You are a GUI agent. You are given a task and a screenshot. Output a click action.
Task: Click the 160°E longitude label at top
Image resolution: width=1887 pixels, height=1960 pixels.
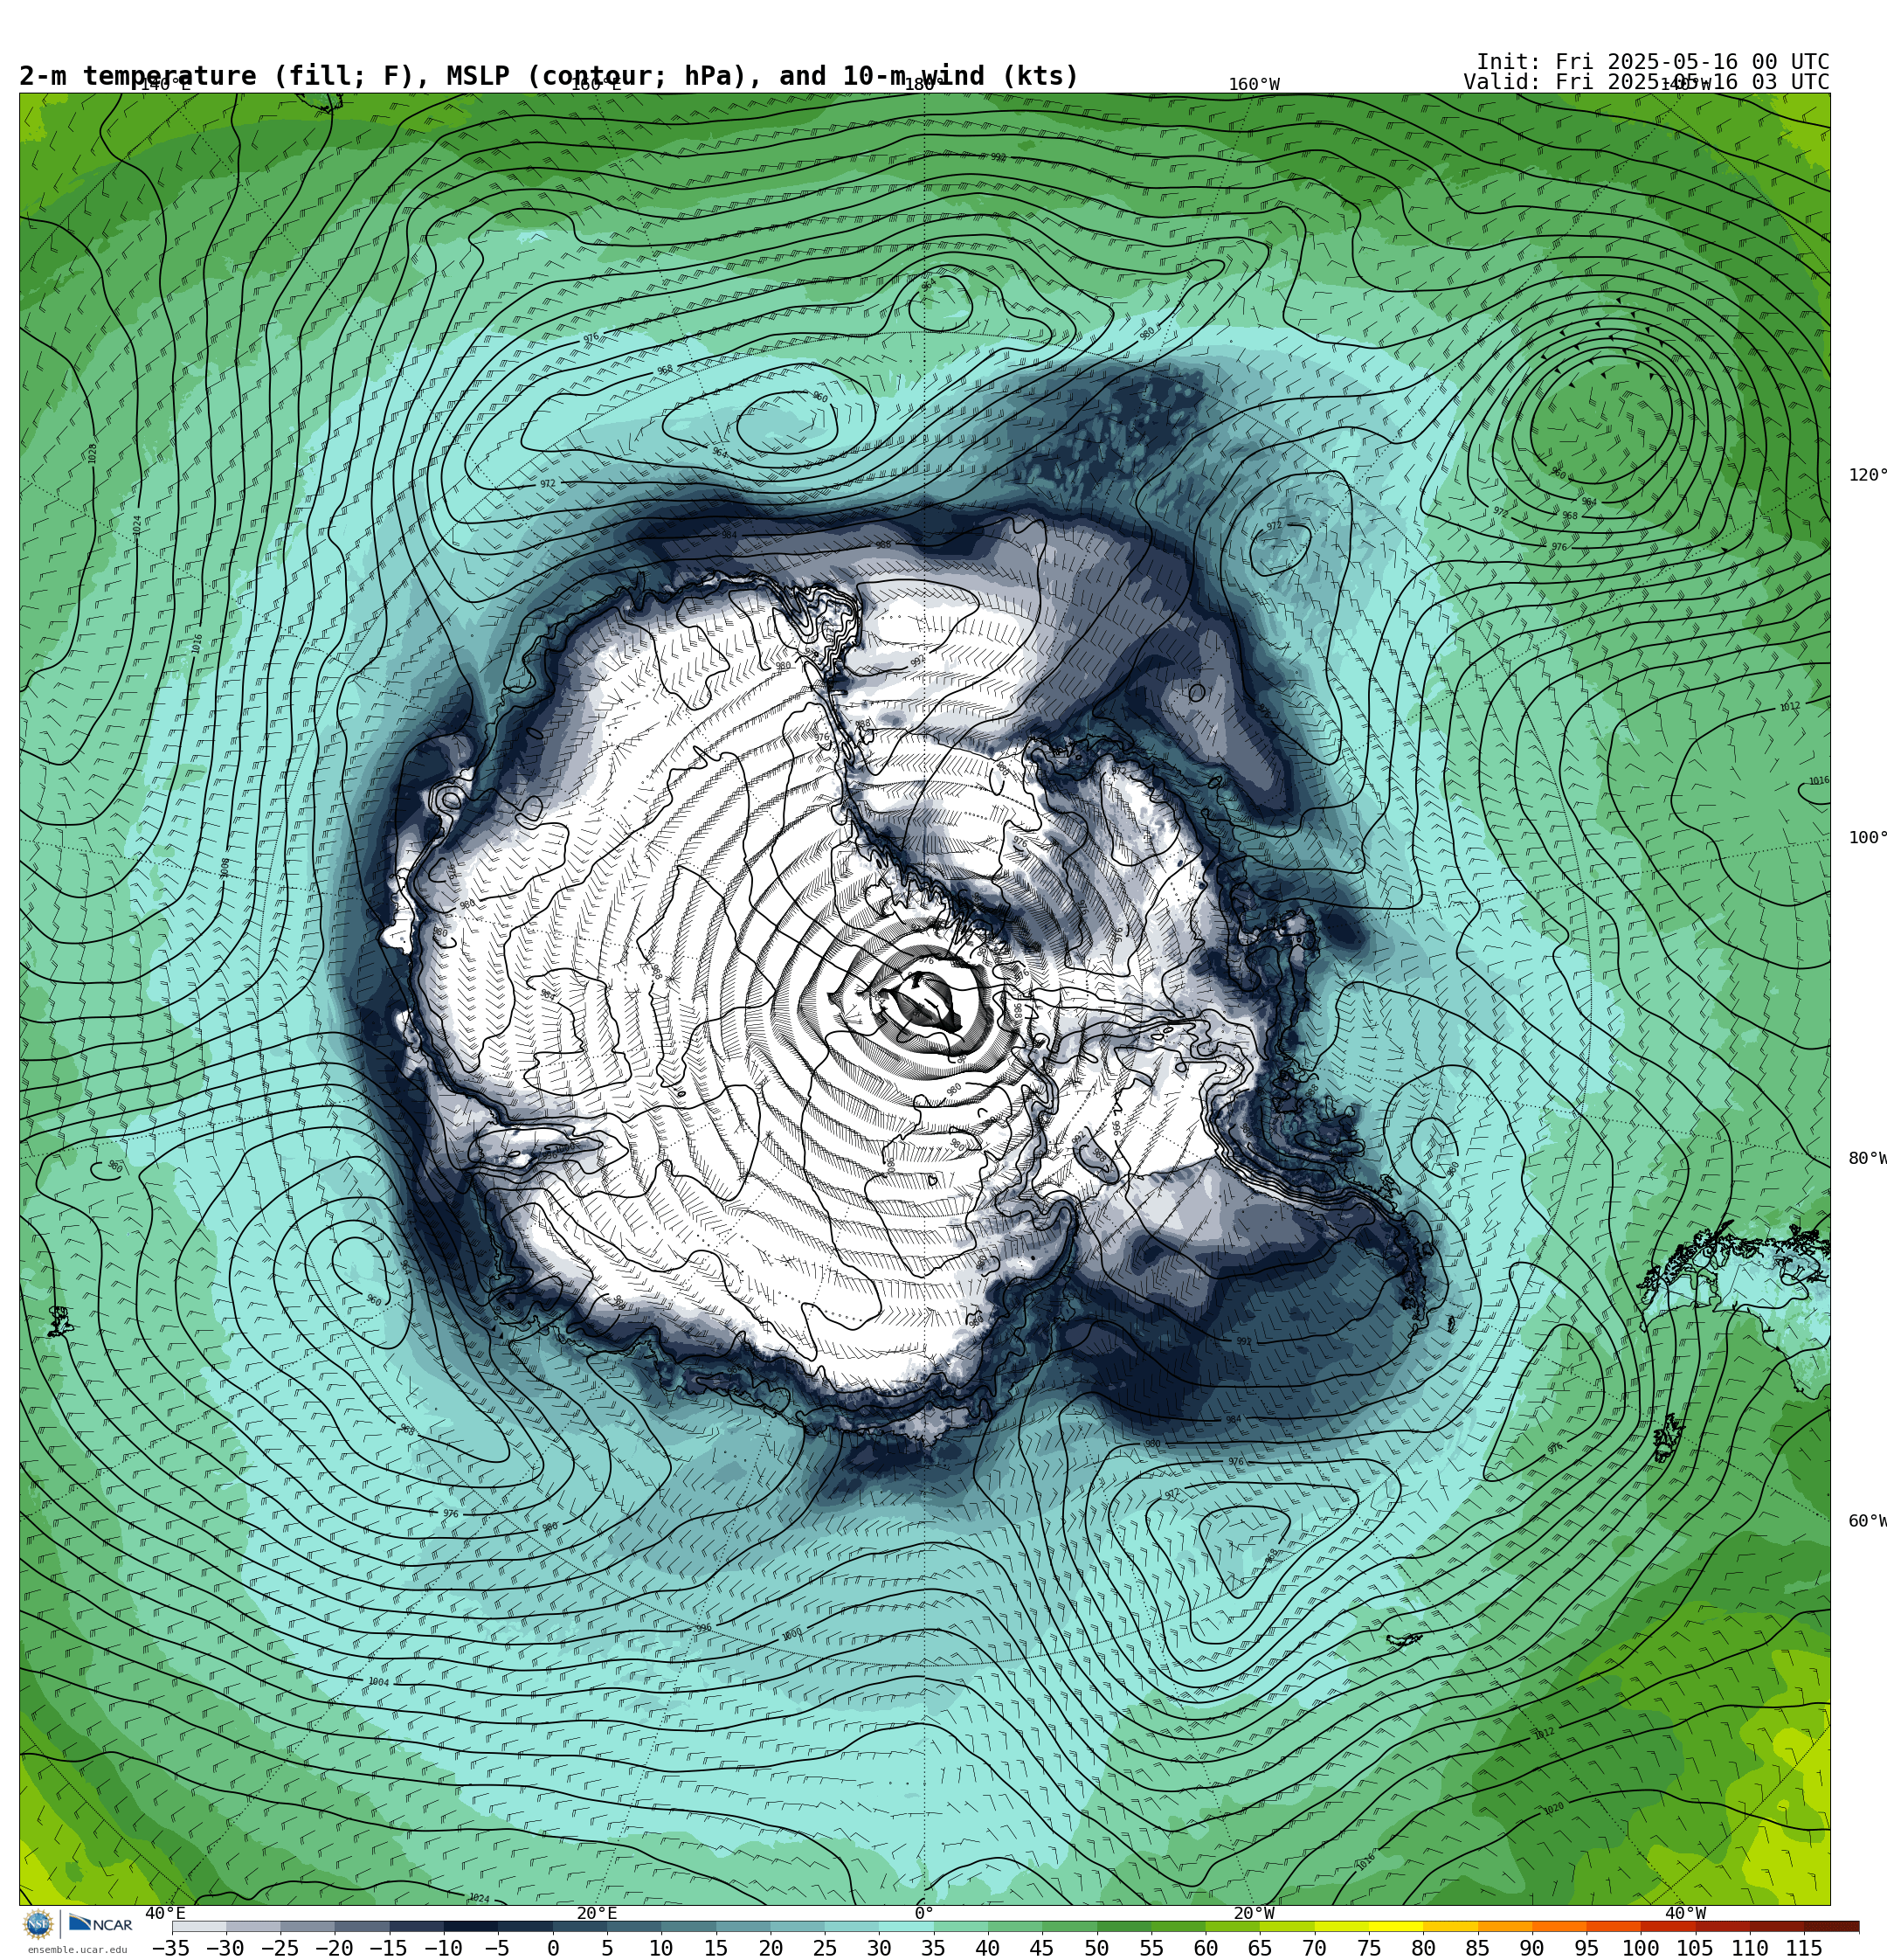point(596,84)
